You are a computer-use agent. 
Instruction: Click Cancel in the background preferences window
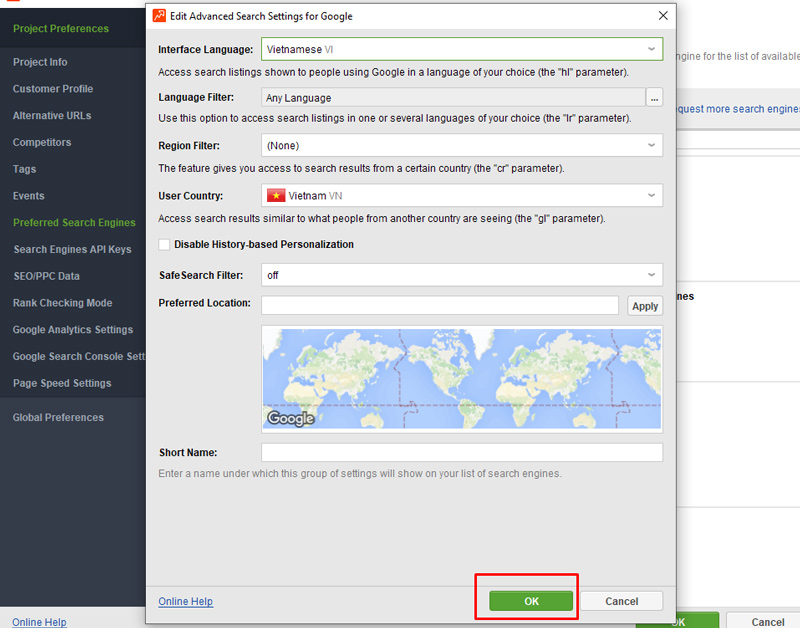pyautogui.click(x=764, y=621)
